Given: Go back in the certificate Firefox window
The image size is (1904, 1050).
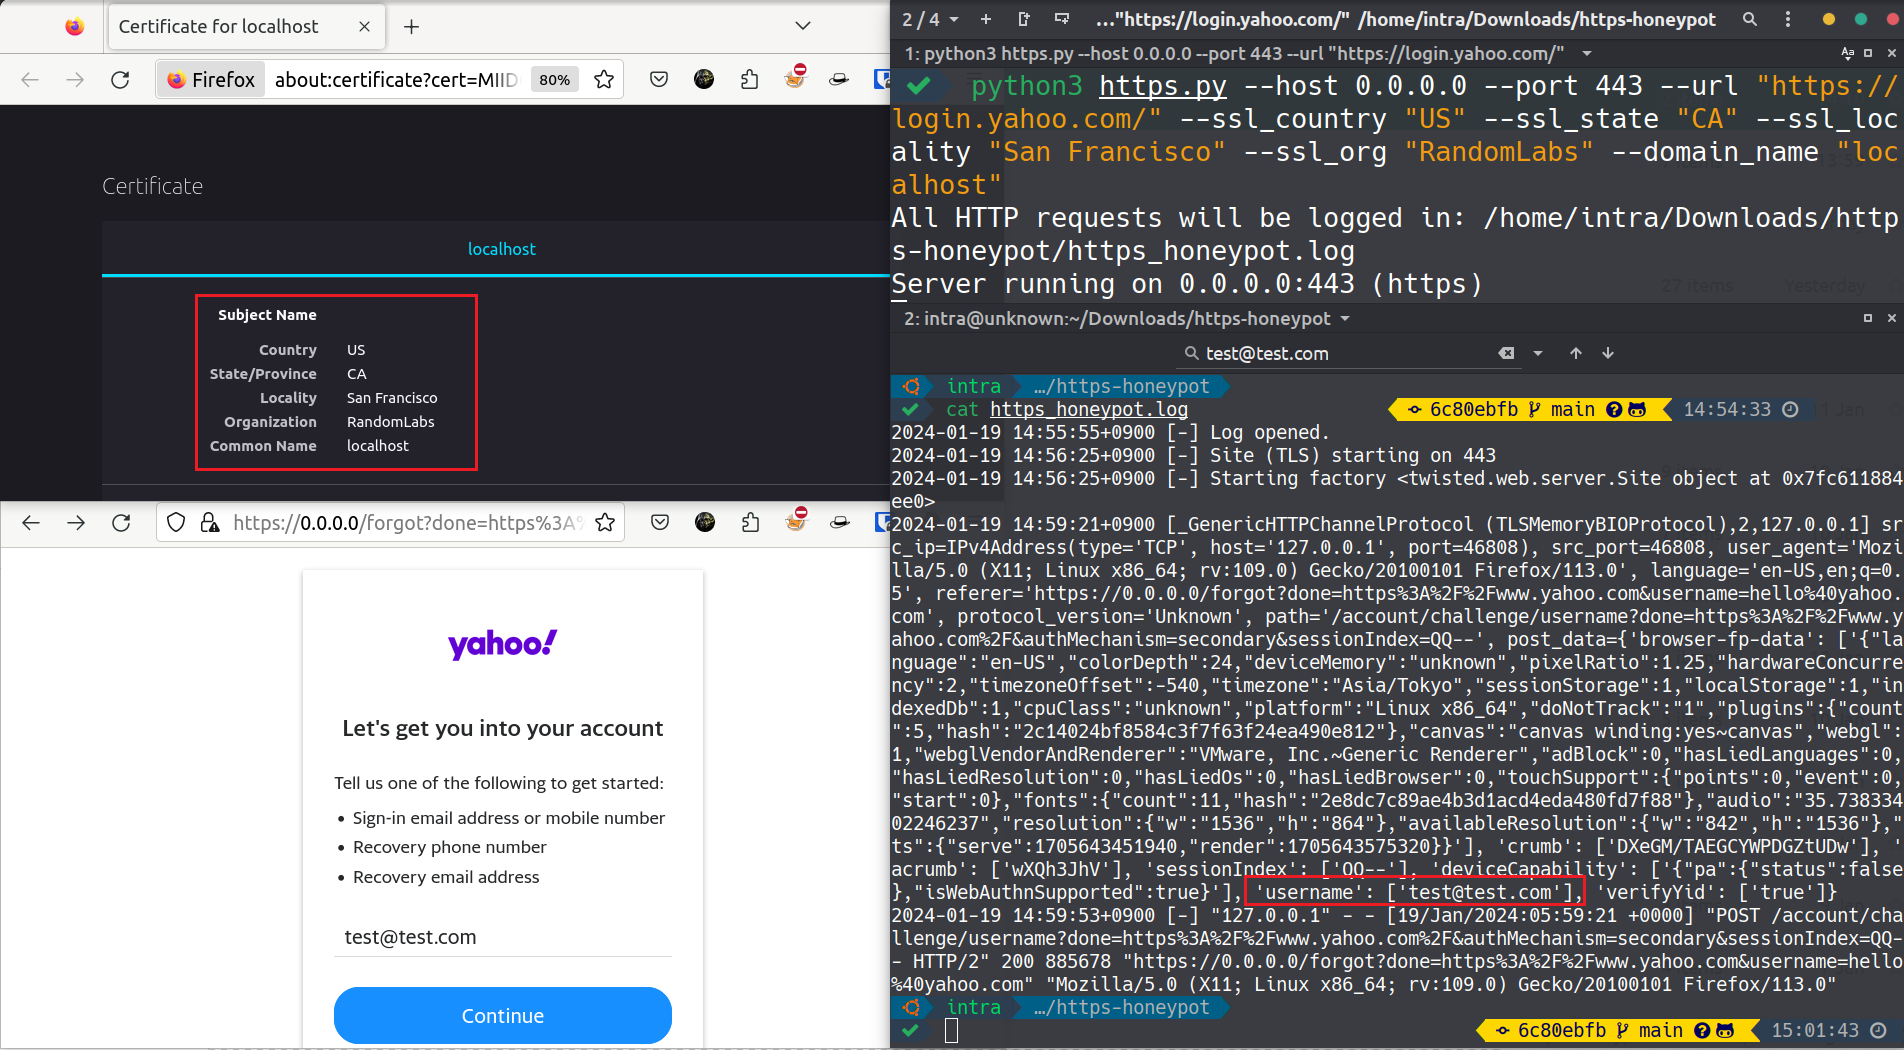Looking at the screenshot, I should point(30,80).
